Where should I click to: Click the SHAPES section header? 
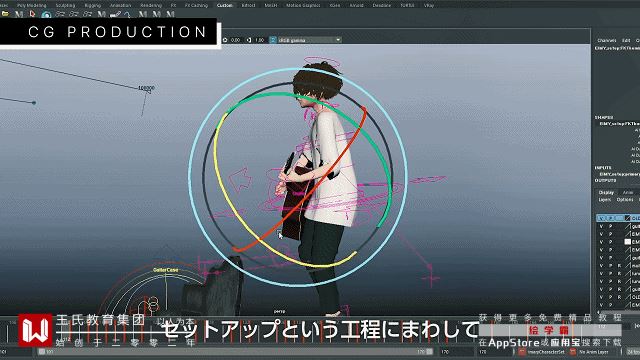604,118
